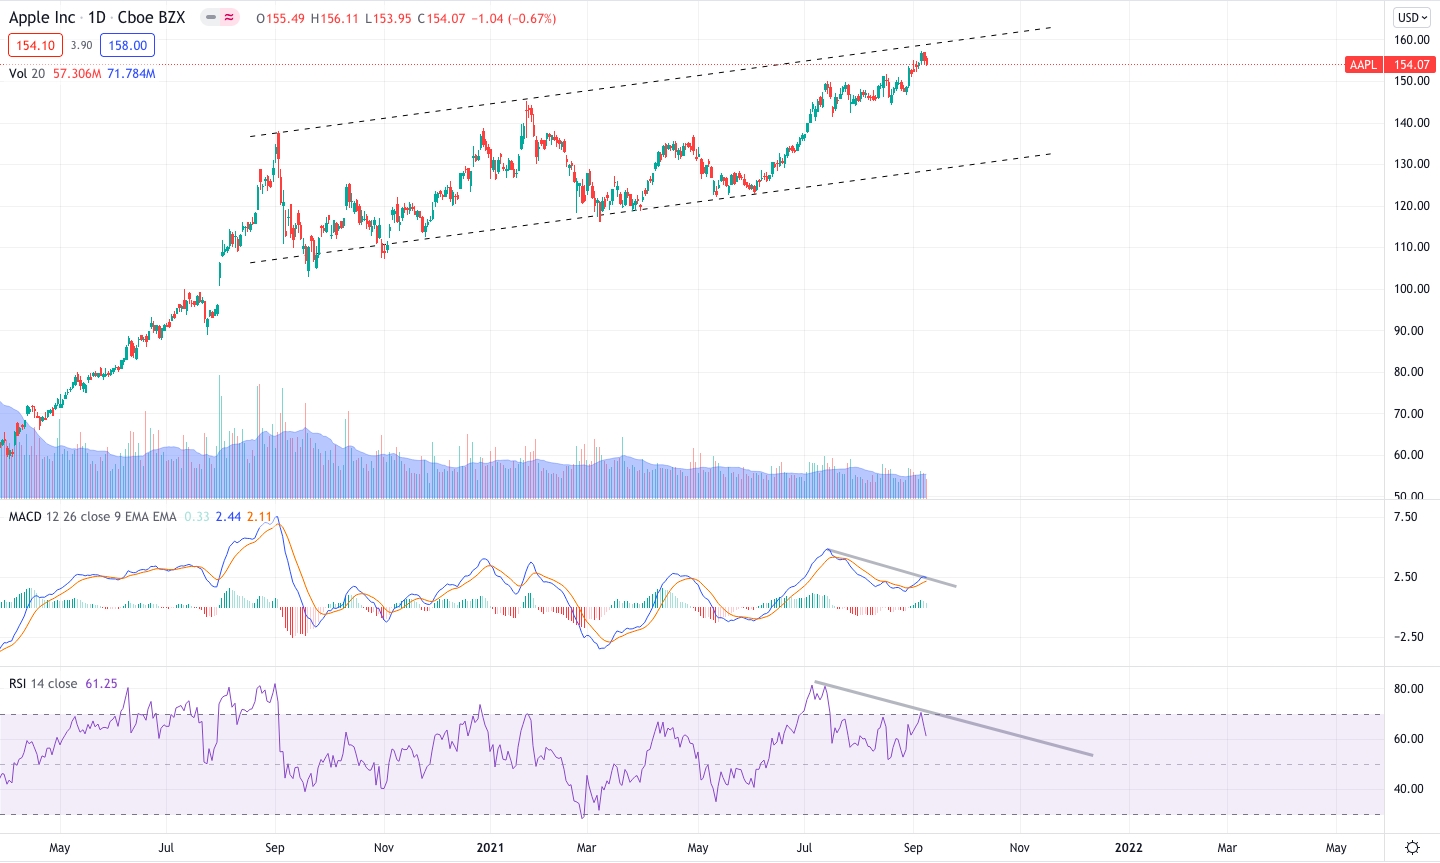Viewport: 1440px width, 863px height.
Task: Click the AAPL price label tag
Action: (1363, 65)
